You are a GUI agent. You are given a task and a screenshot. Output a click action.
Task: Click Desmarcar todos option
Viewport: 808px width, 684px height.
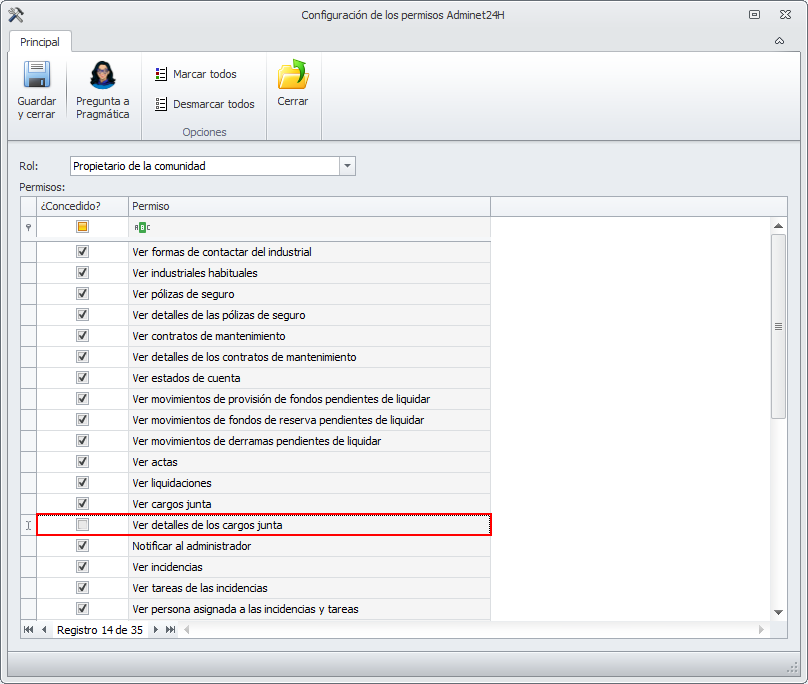tap(205, 104)
